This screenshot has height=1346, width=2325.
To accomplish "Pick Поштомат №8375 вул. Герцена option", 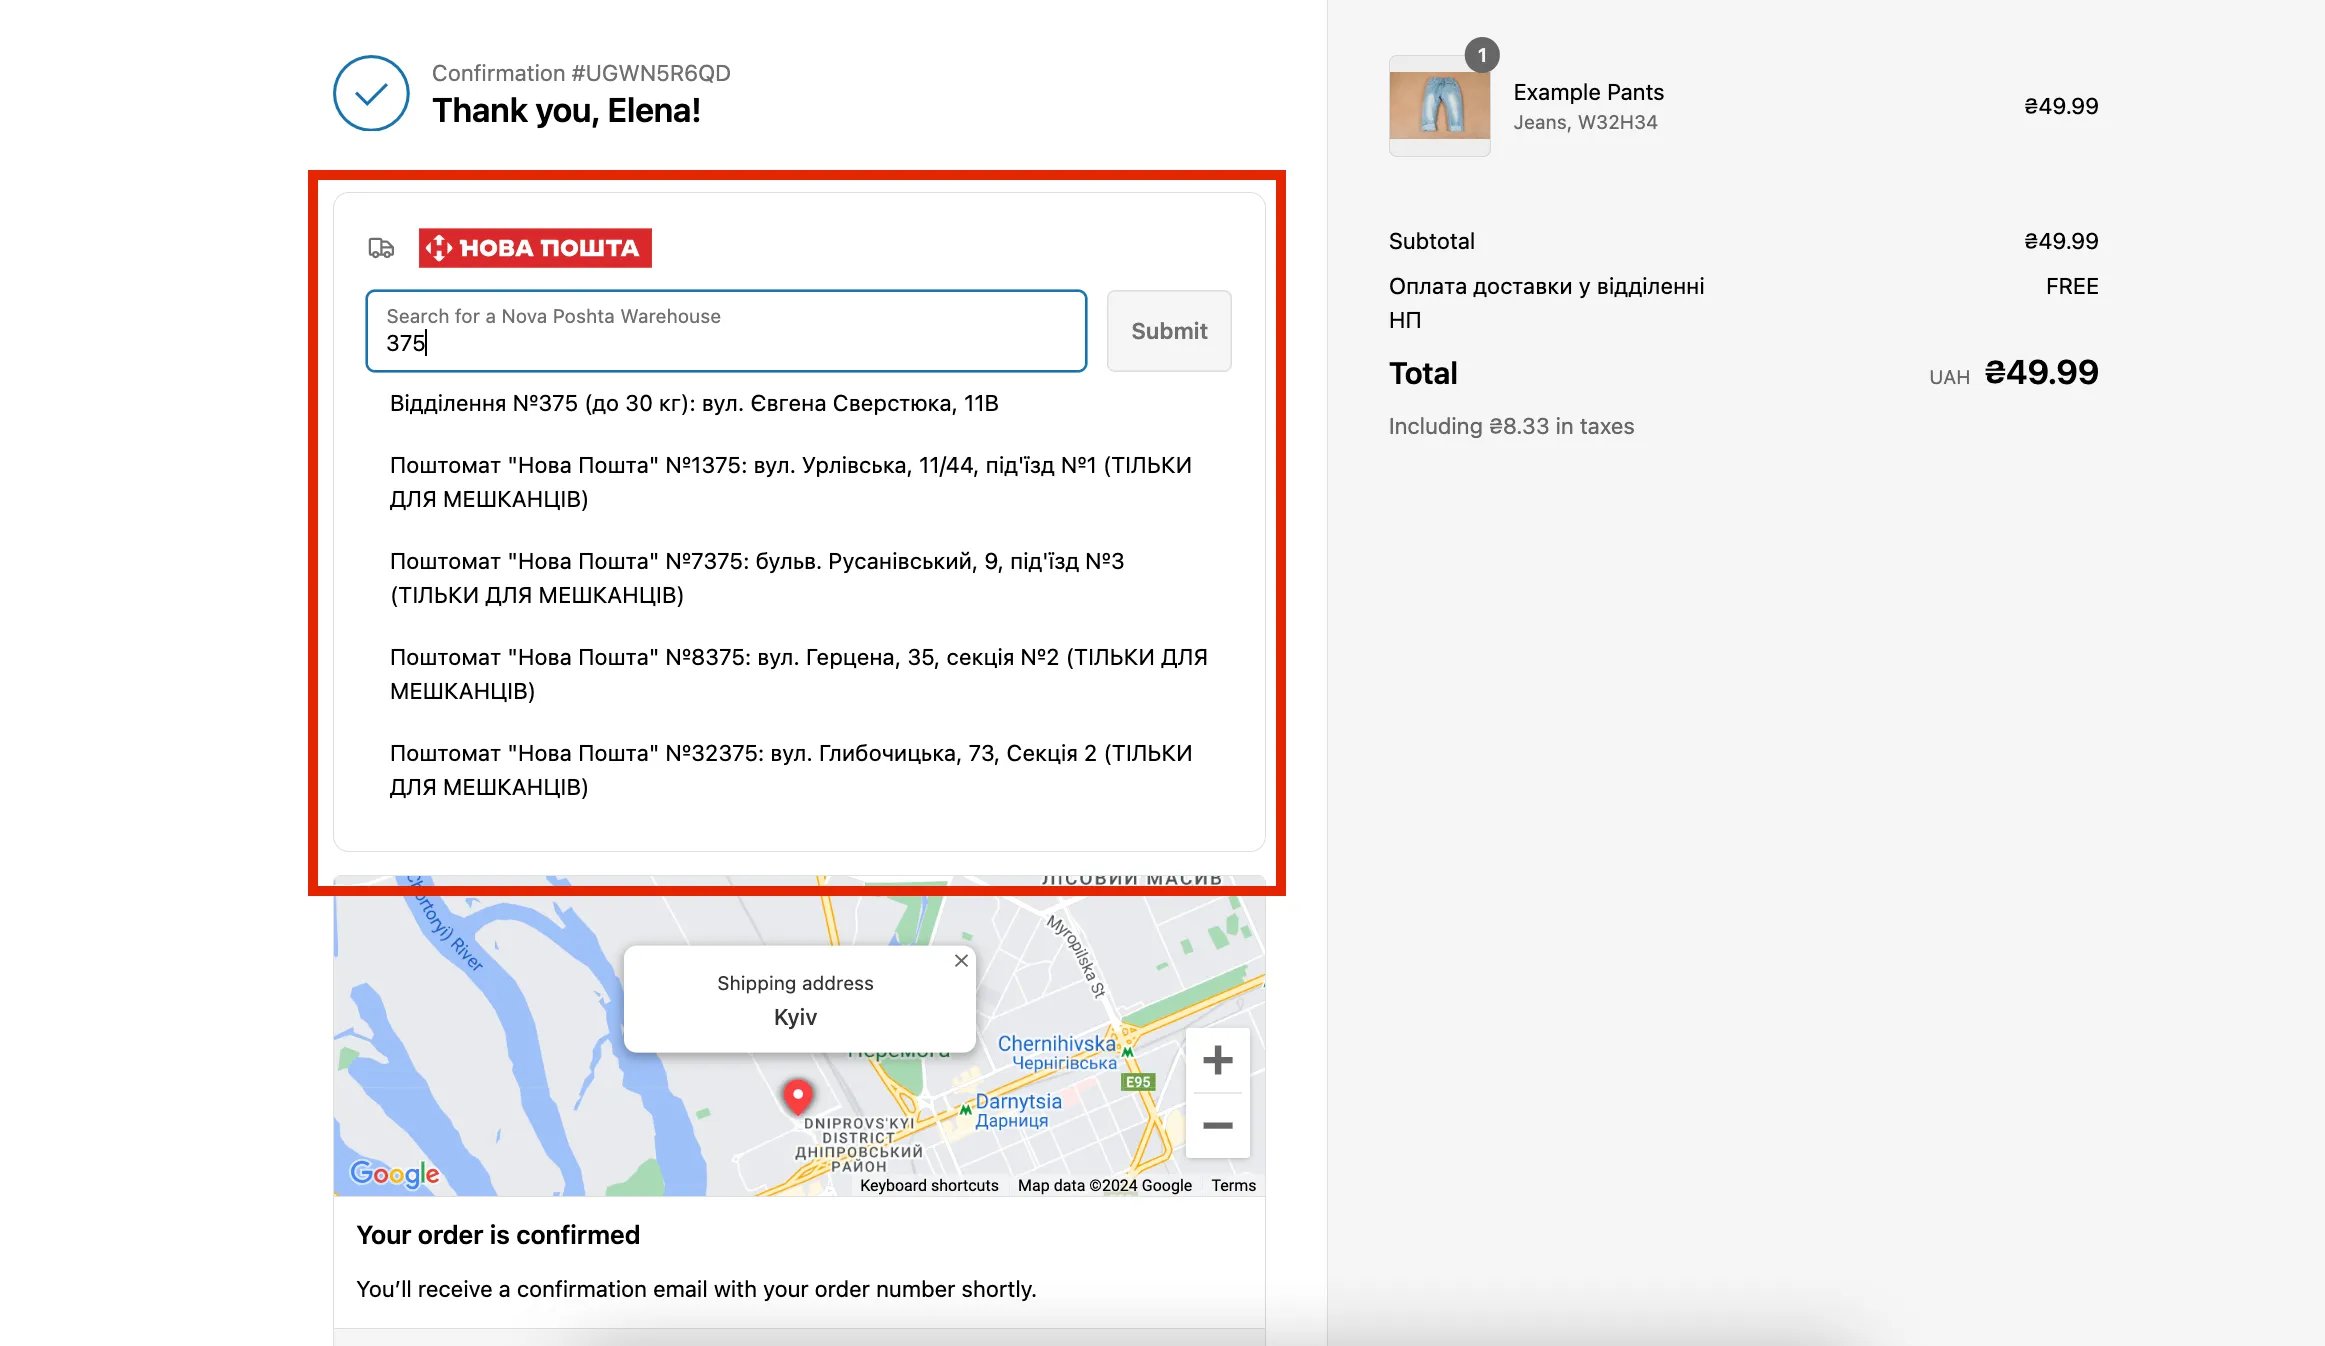I will pos(798,674).
